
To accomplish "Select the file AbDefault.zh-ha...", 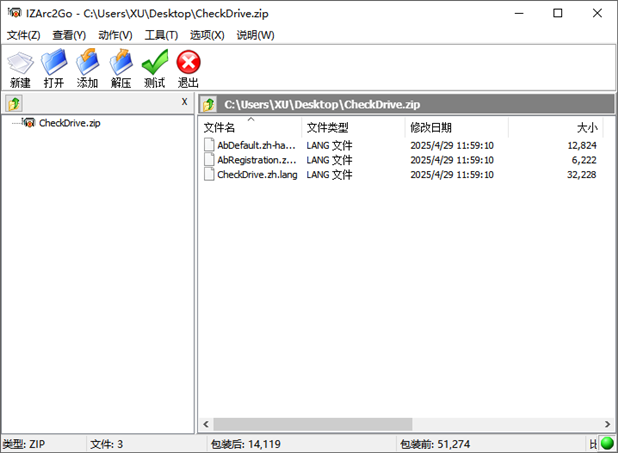I will click(256, 145).
